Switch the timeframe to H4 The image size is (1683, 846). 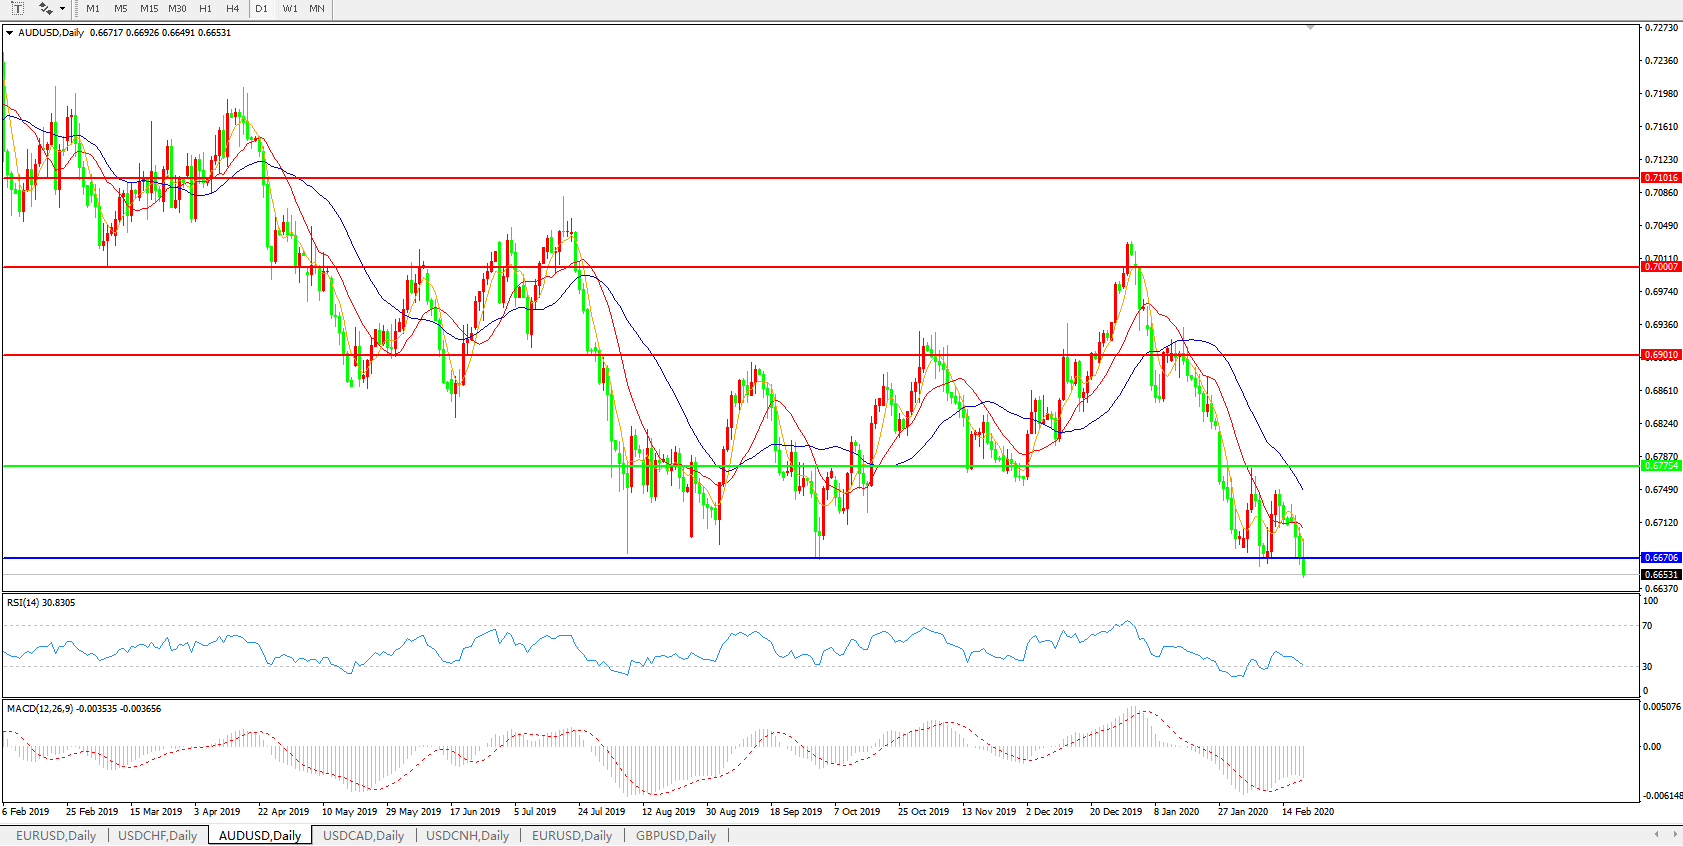[232, 9]
